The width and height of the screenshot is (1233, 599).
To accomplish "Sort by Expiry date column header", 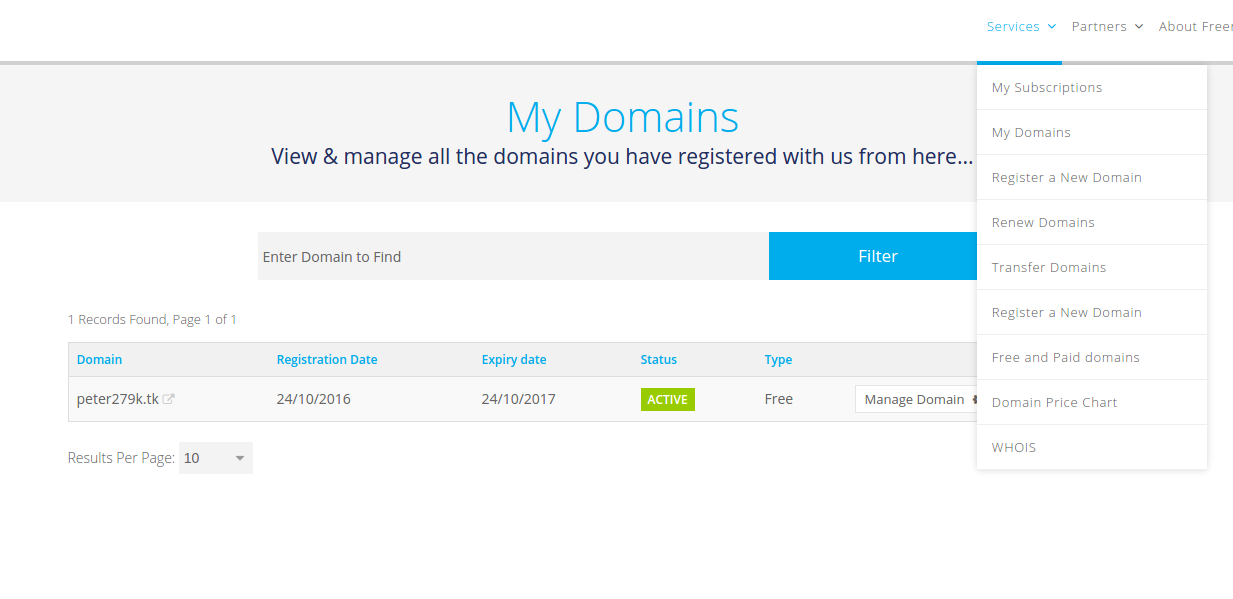I will 513,360.
